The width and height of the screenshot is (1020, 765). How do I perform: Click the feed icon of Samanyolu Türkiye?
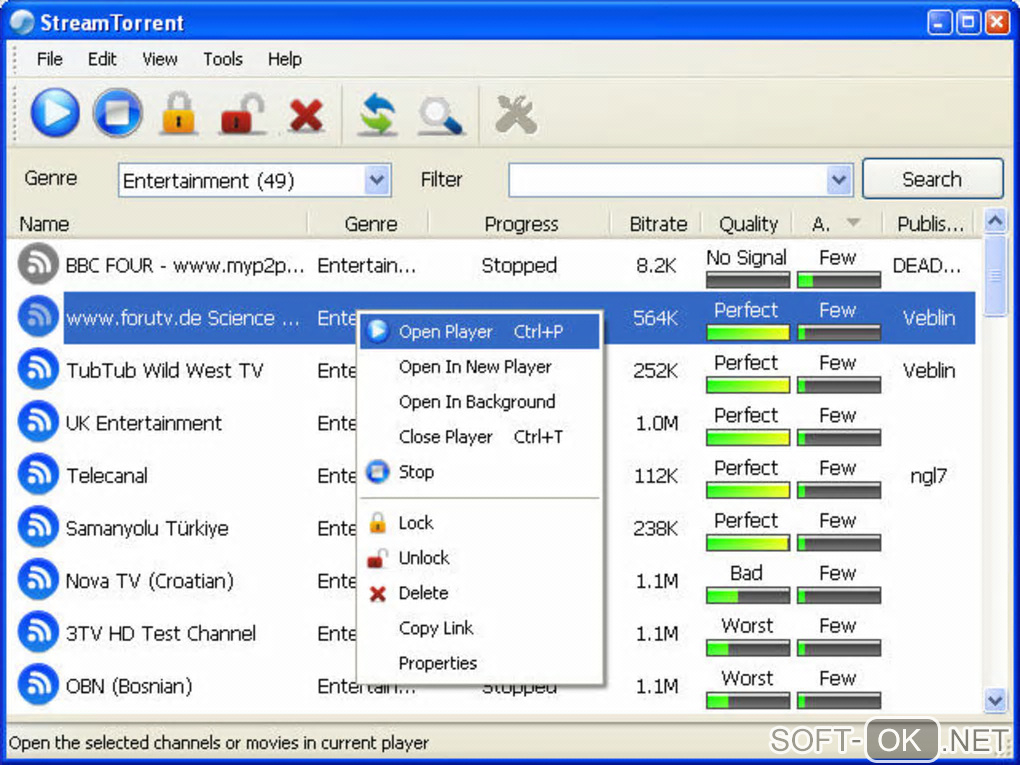38,527
